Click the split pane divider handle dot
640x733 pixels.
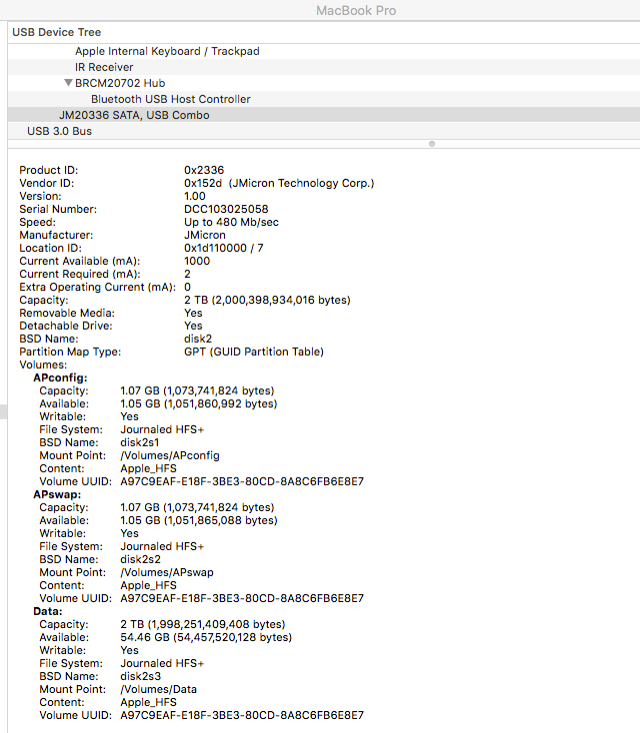[x=432, y=144]
